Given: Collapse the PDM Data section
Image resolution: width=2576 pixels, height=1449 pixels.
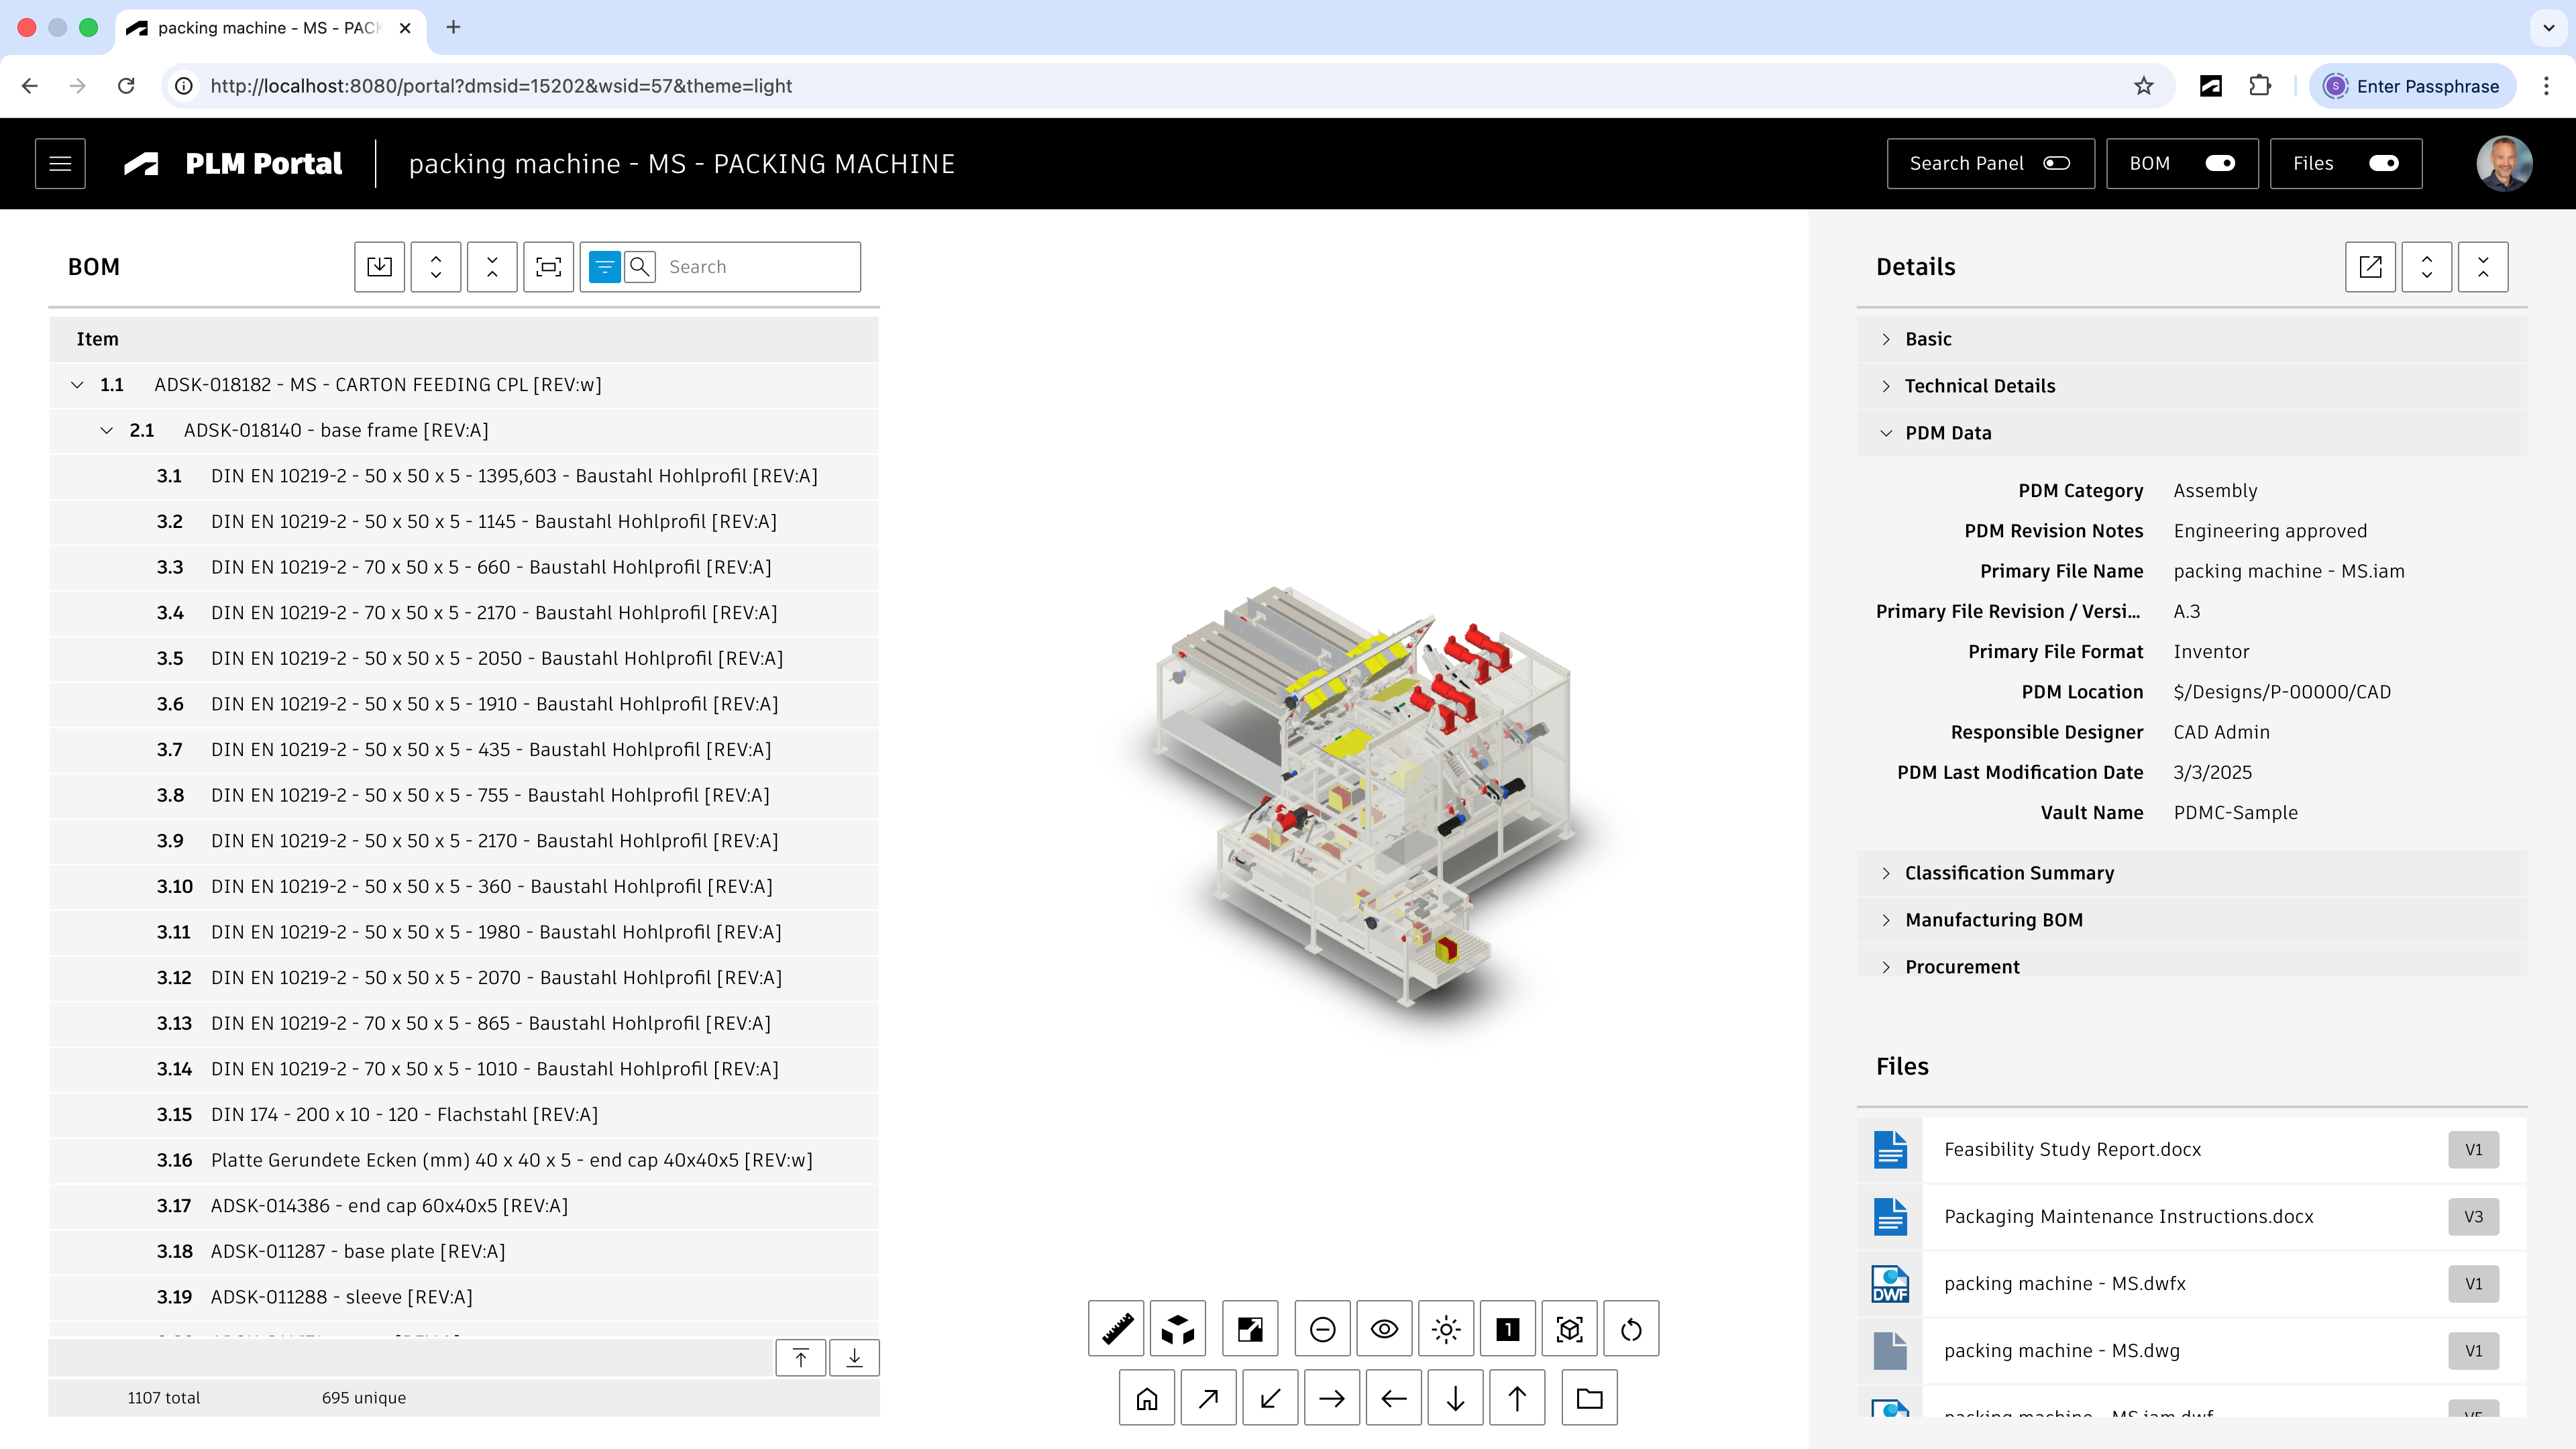Looking at the screenshot, I should click(1947, 433).
